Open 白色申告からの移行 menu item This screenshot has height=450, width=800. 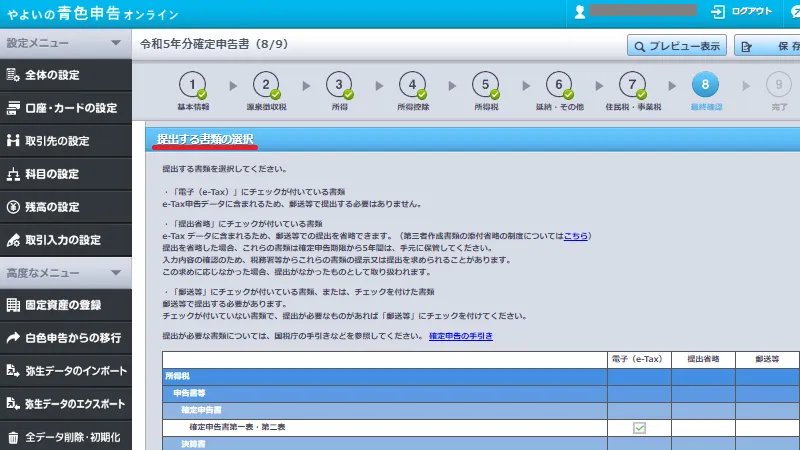66,337
